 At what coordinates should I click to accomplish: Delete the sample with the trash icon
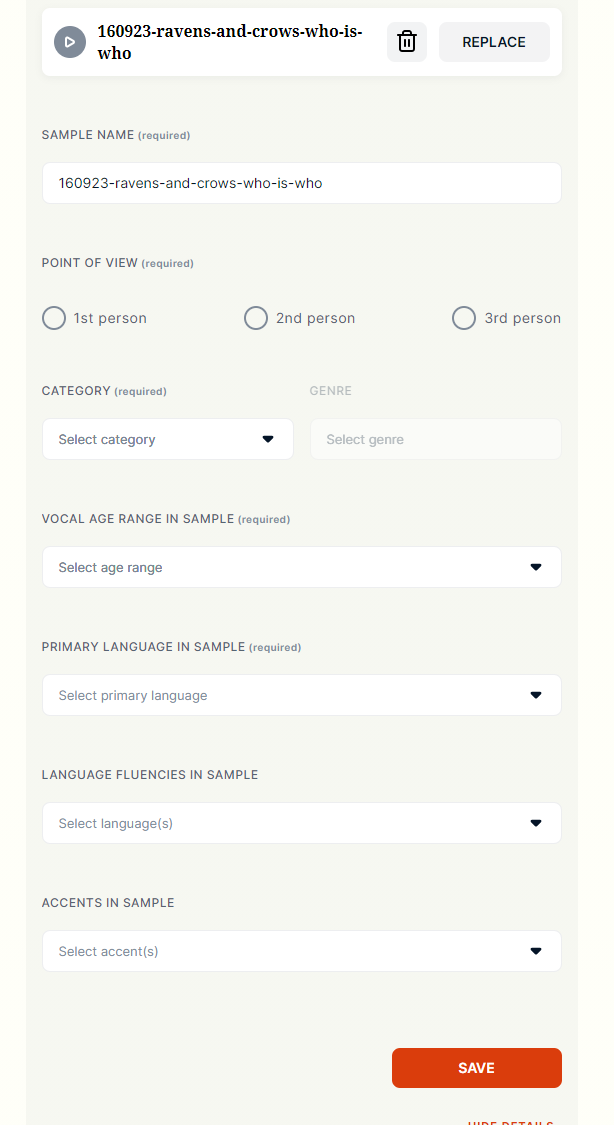click(407, 42)
